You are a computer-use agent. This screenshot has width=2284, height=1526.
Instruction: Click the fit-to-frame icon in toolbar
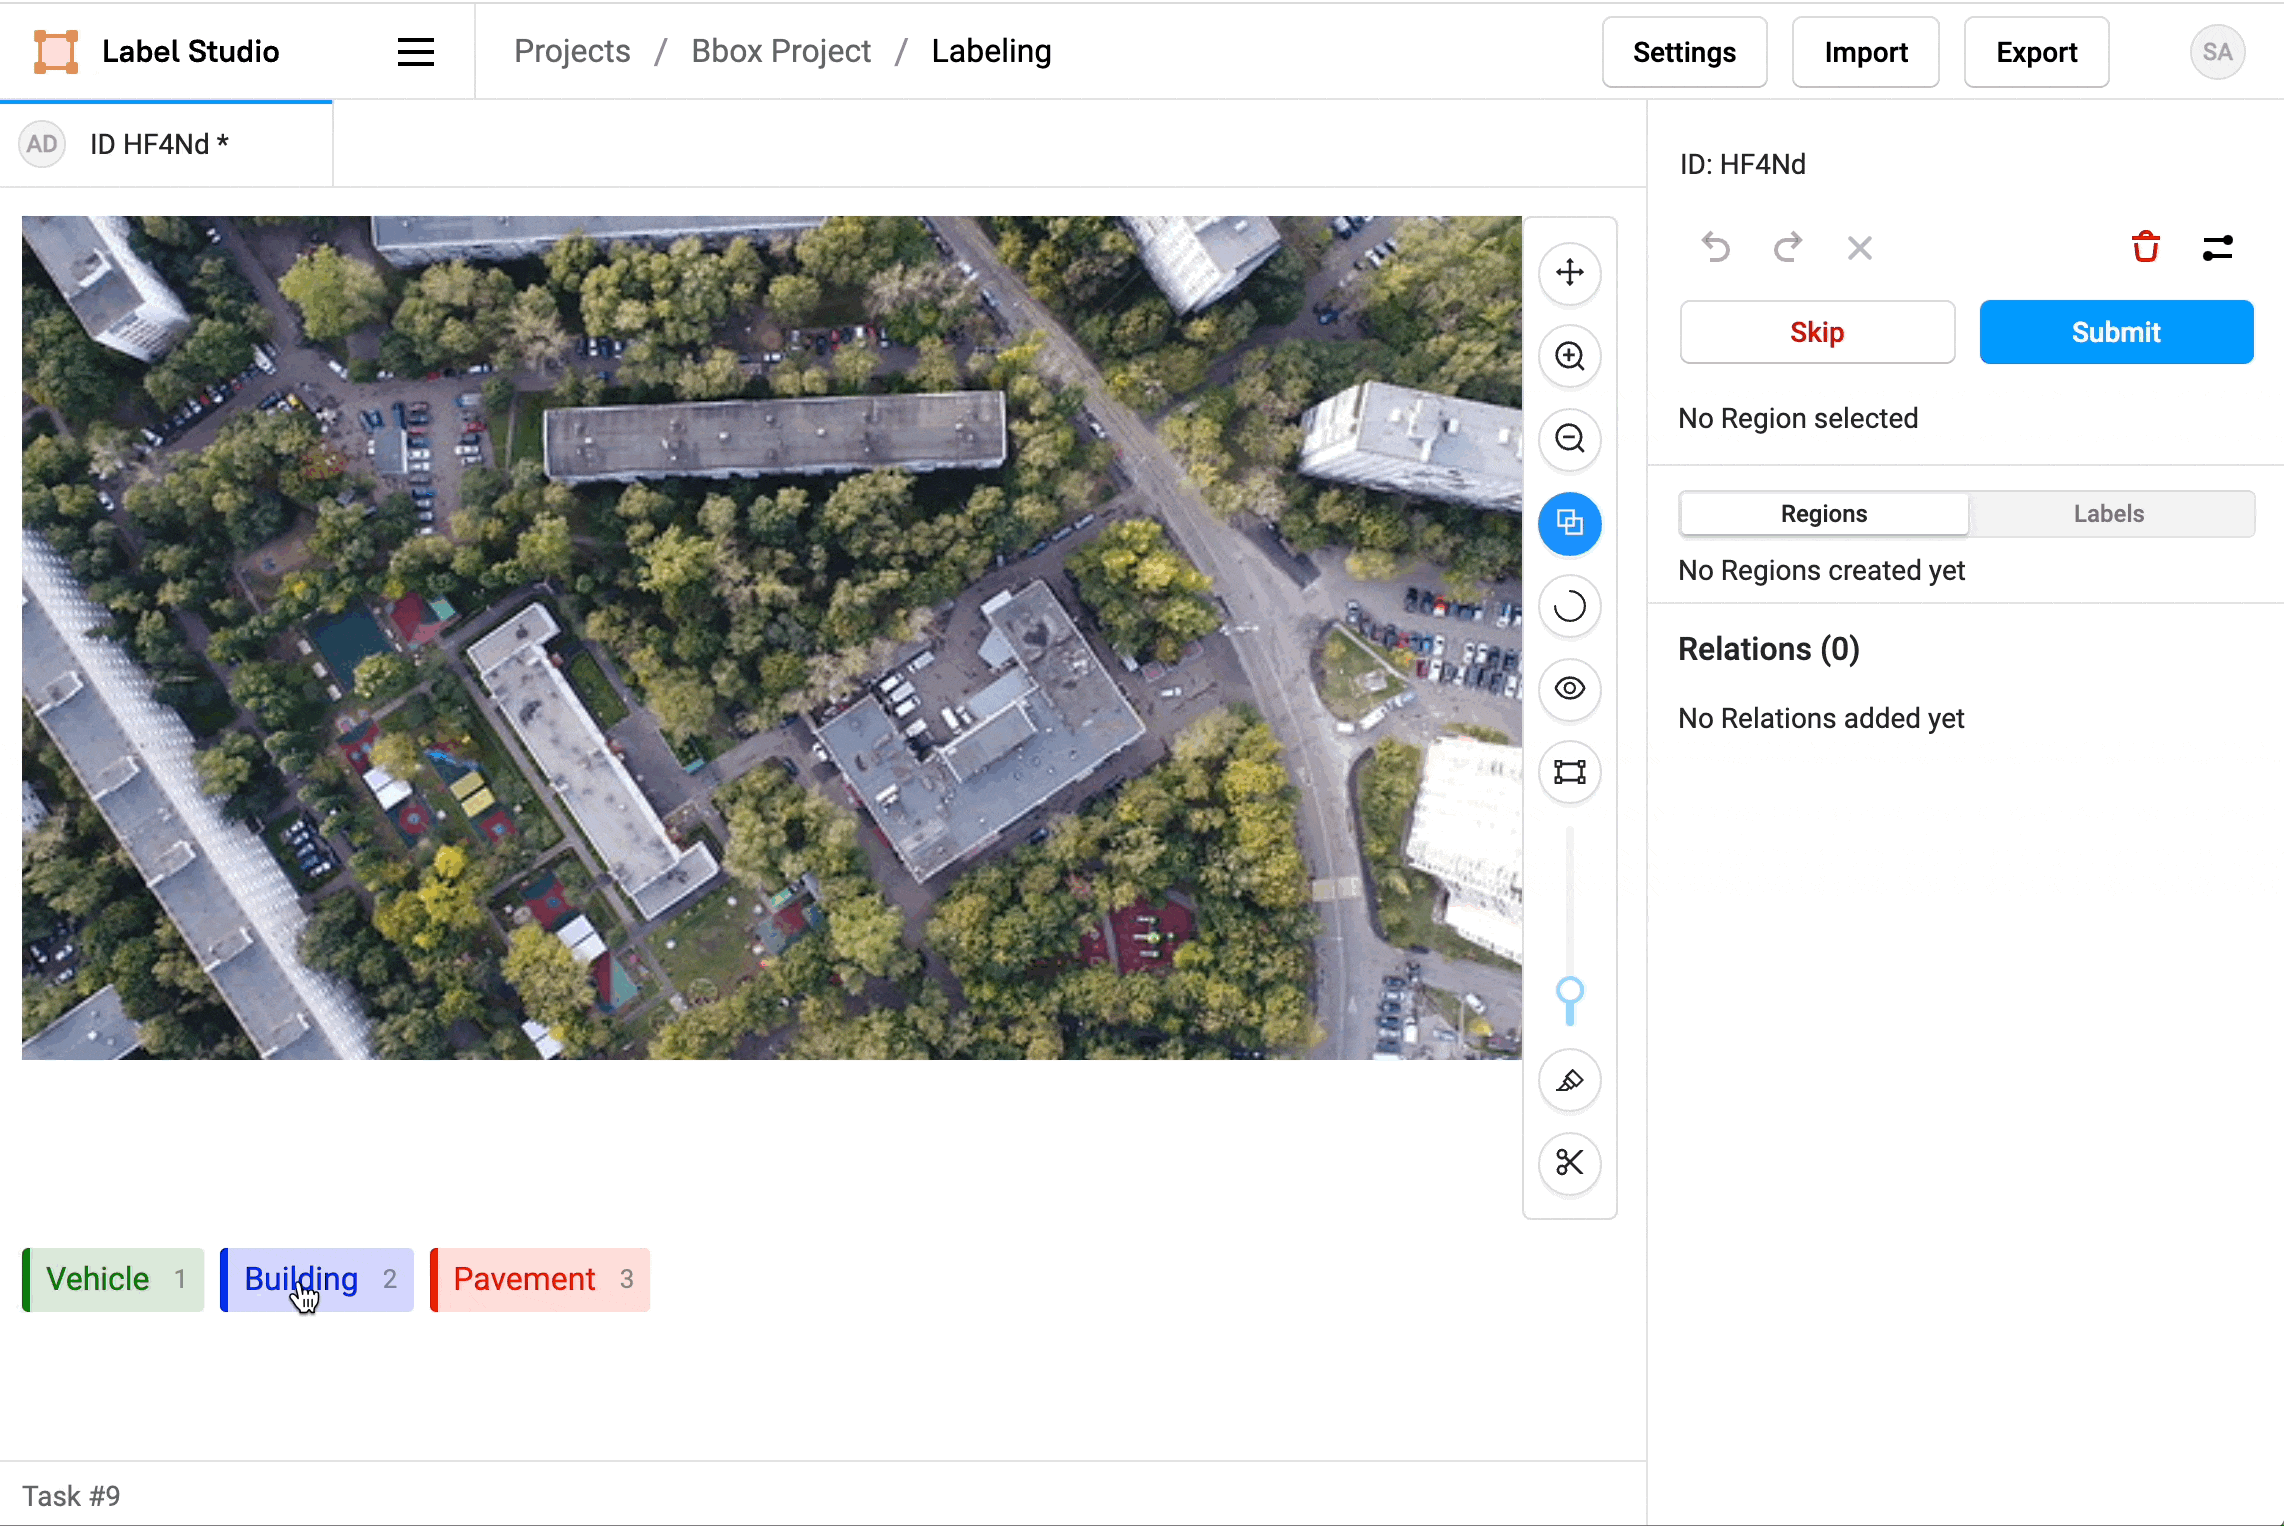coord(1569,772)
